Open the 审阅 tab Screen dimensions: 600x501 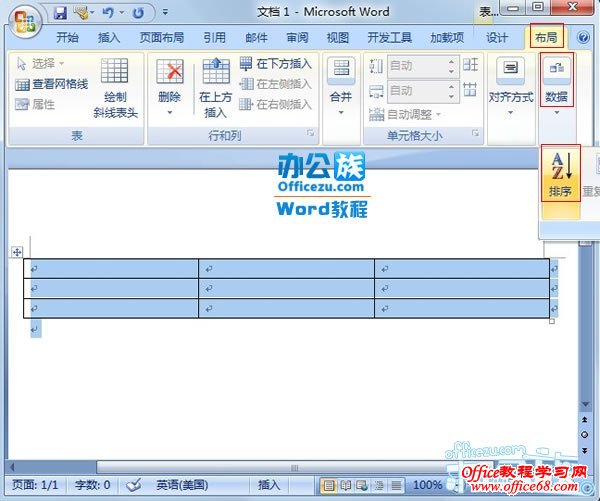coord(297,38)
